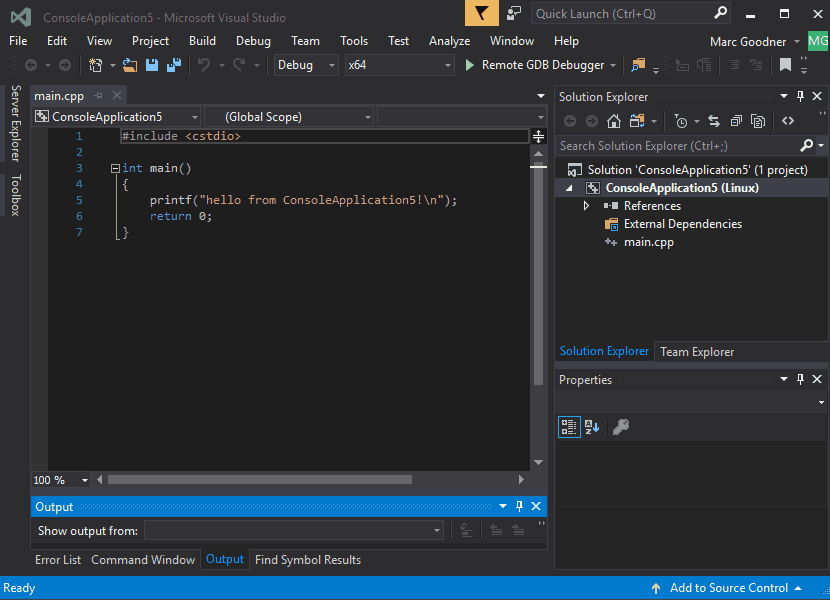Open the x64 platform dropdown
Image resolution: width=830 pixels, height=600 pixels.
click(399, 65)
